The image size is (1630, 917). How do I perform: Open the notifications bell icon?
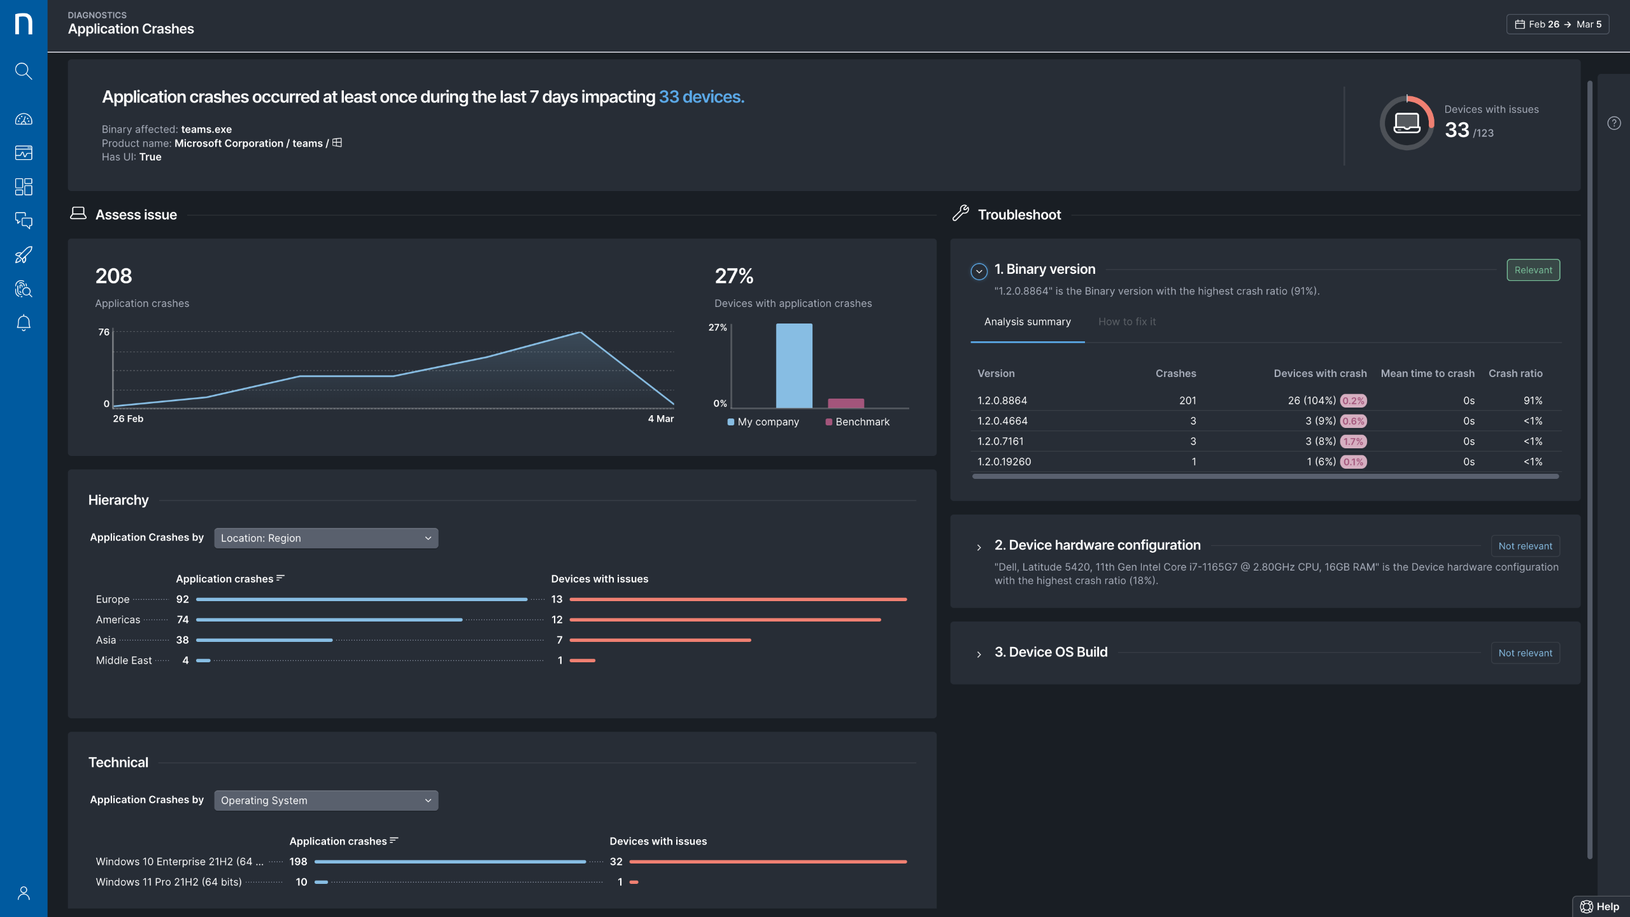(x=23, y=323)
